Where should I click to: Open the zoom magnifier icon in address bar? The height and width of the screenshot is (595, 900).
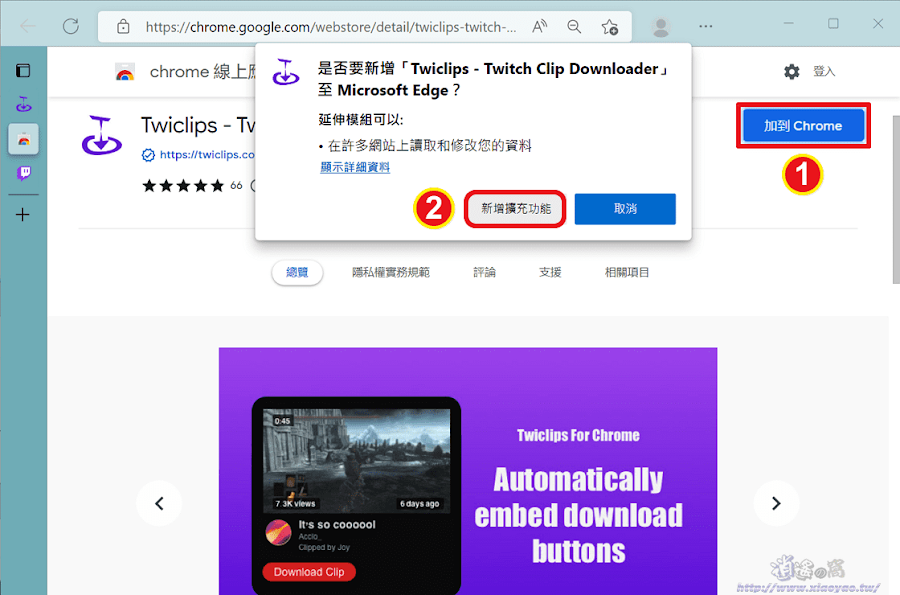click(x=574, y=26)
